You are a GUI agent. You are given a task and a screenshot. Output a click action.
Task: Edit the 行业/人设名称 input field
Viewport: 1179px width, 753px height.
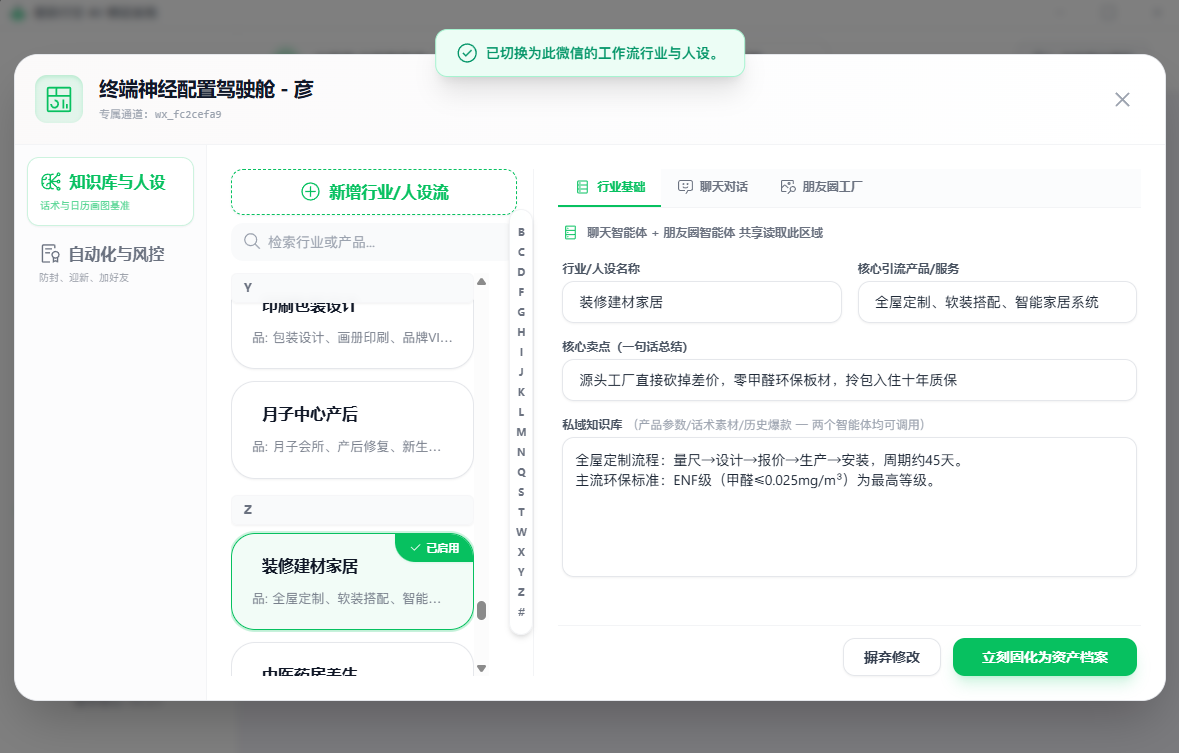701,302
